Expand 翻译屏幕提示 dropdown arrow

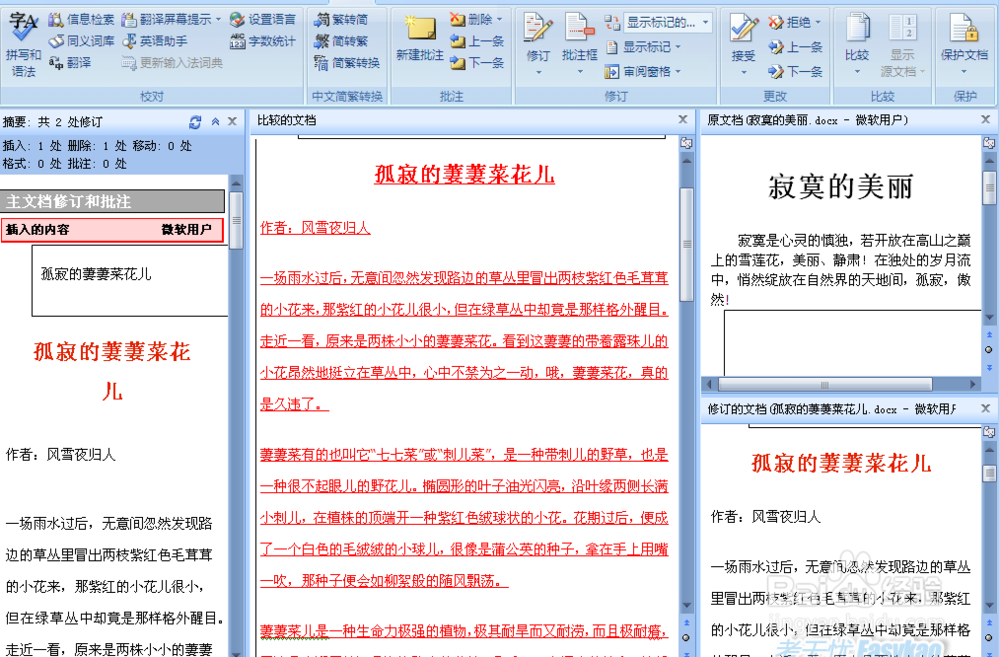click(x=218, y=20)
